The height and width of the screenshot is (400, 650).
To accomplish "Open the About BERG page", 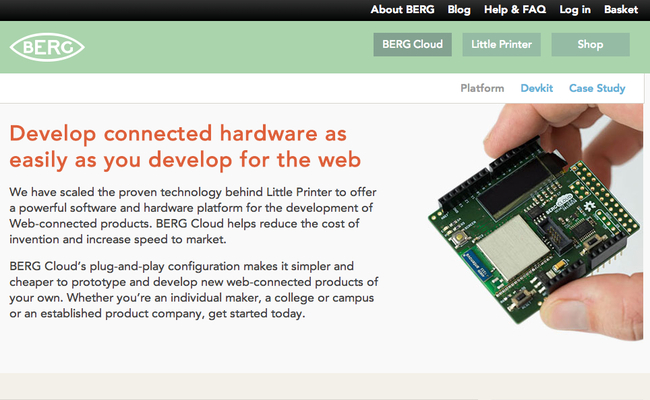I will coord(402,10).
